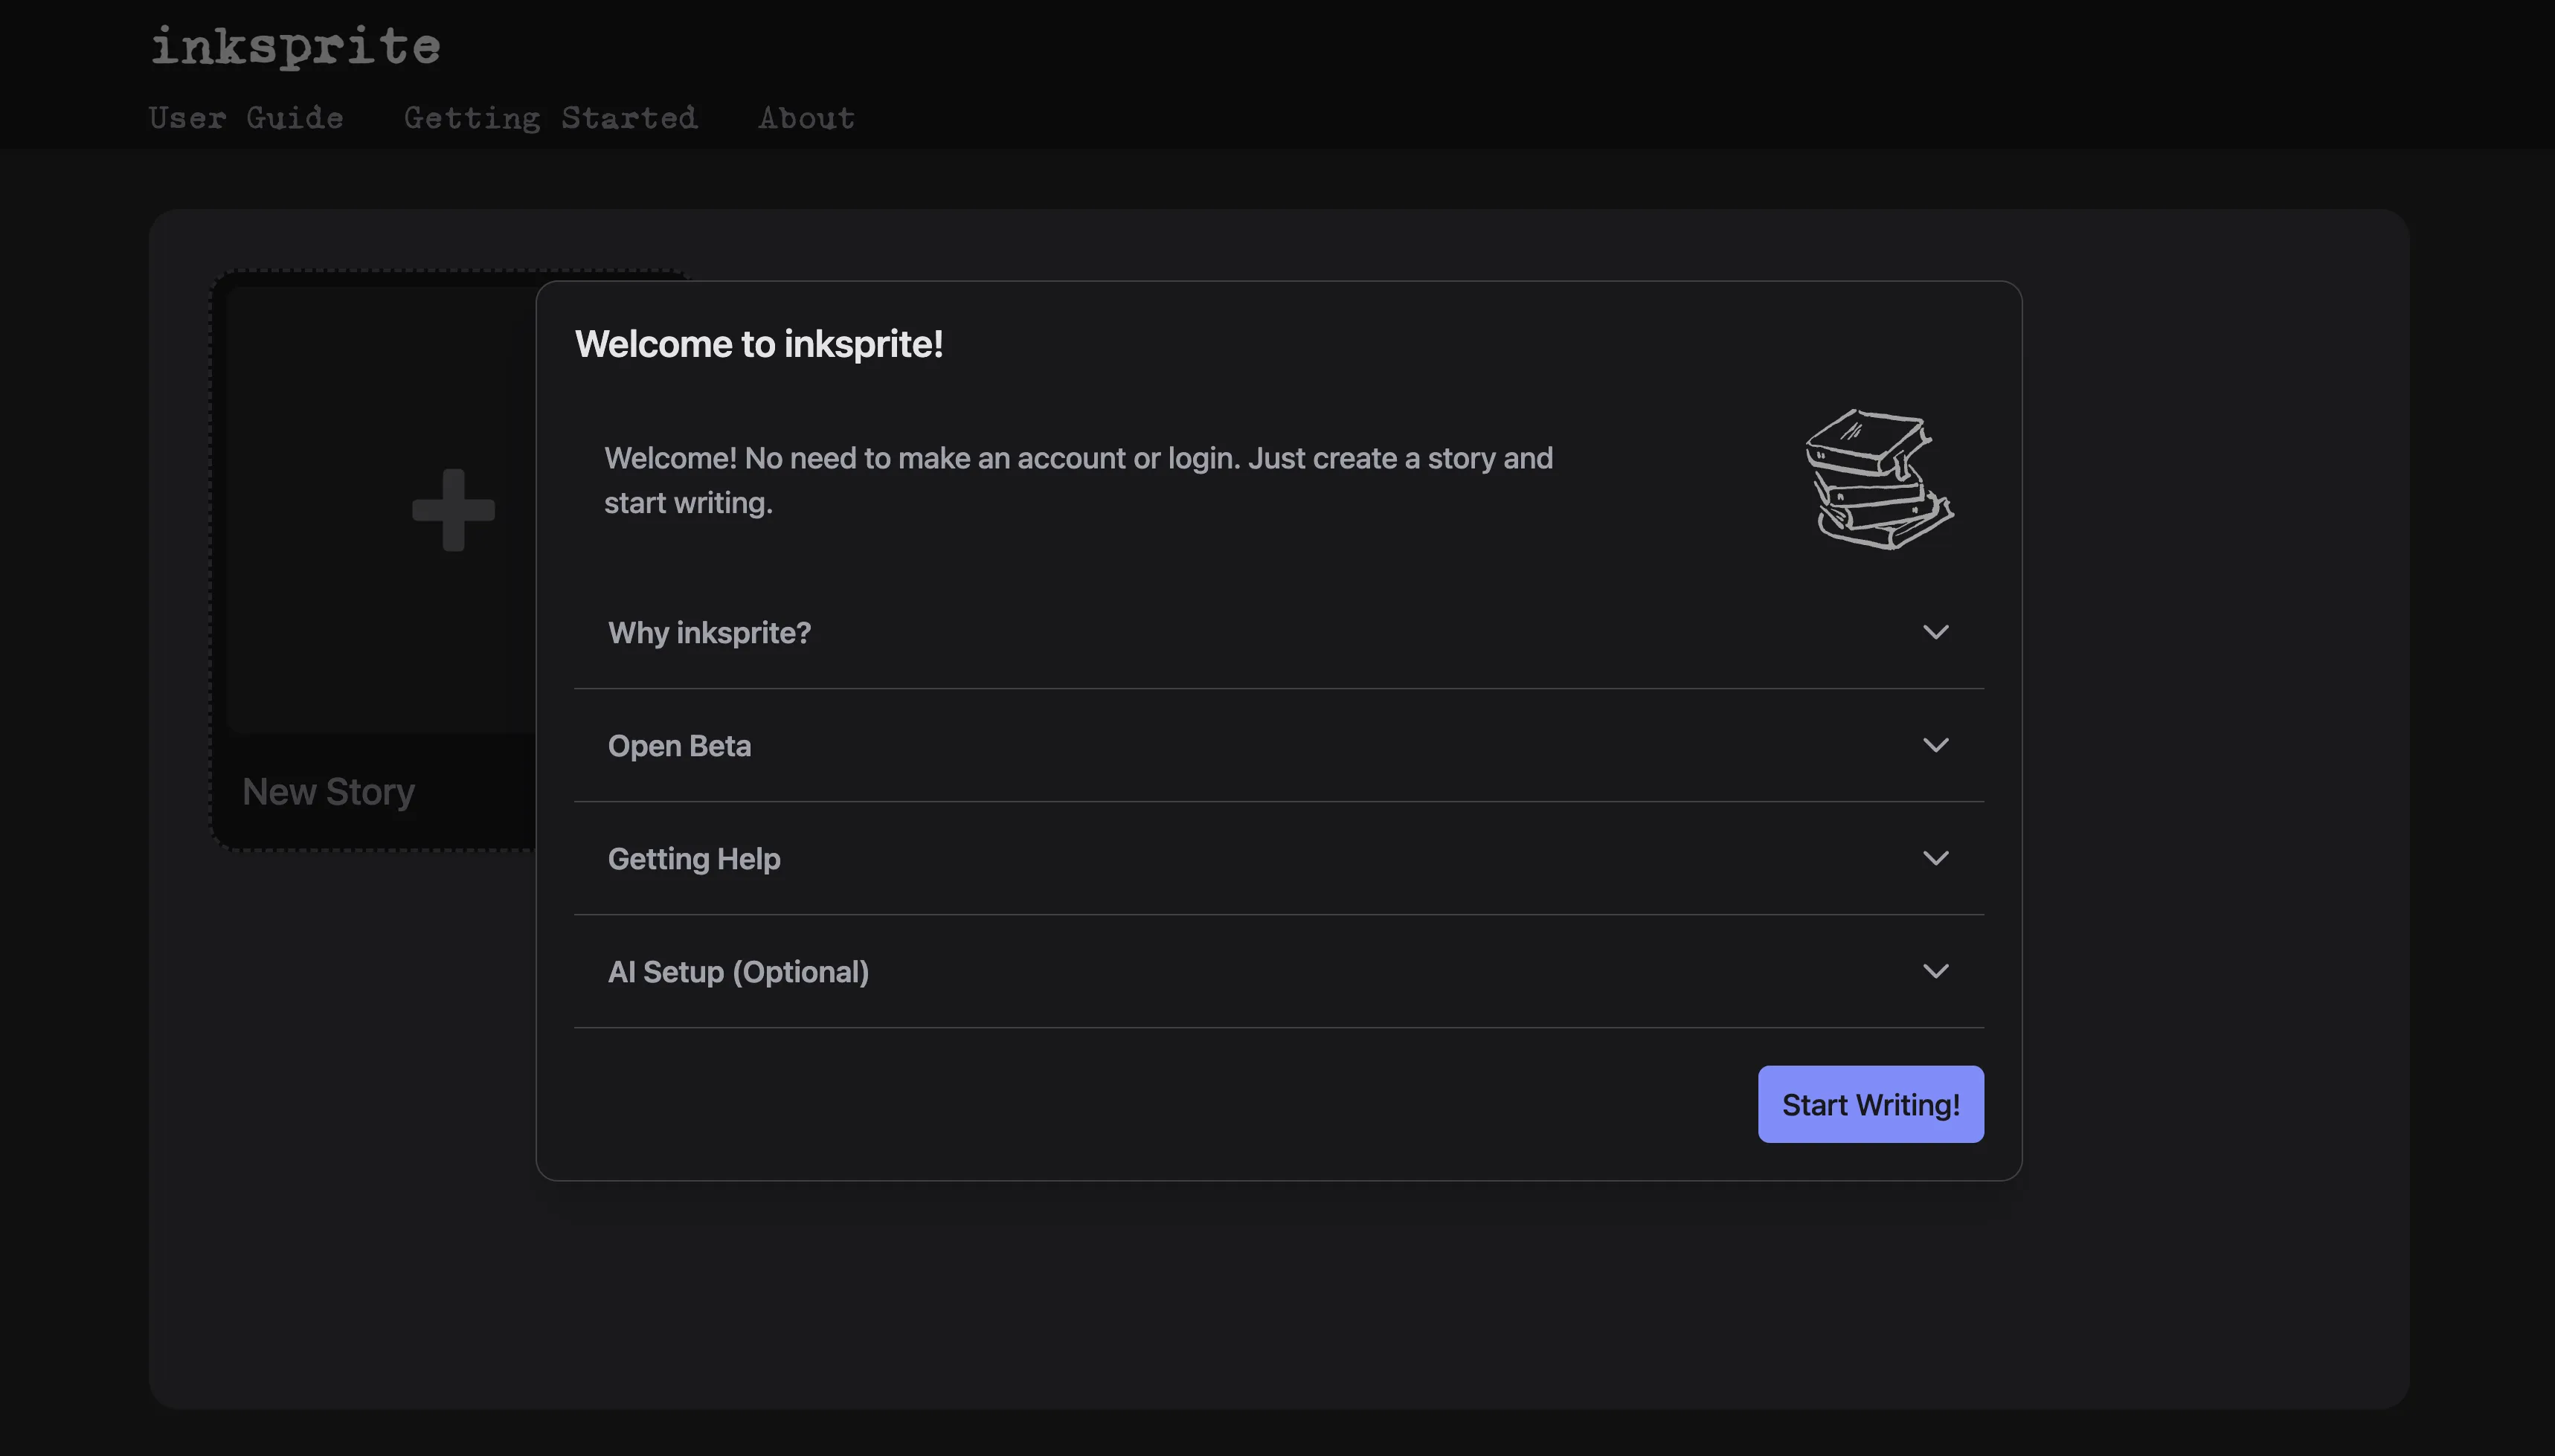This screenshot has height=1456, width=2555.
Task: Click the chevron next to Getting Help
Action: pyautogui.click(x=1935, y=857)
